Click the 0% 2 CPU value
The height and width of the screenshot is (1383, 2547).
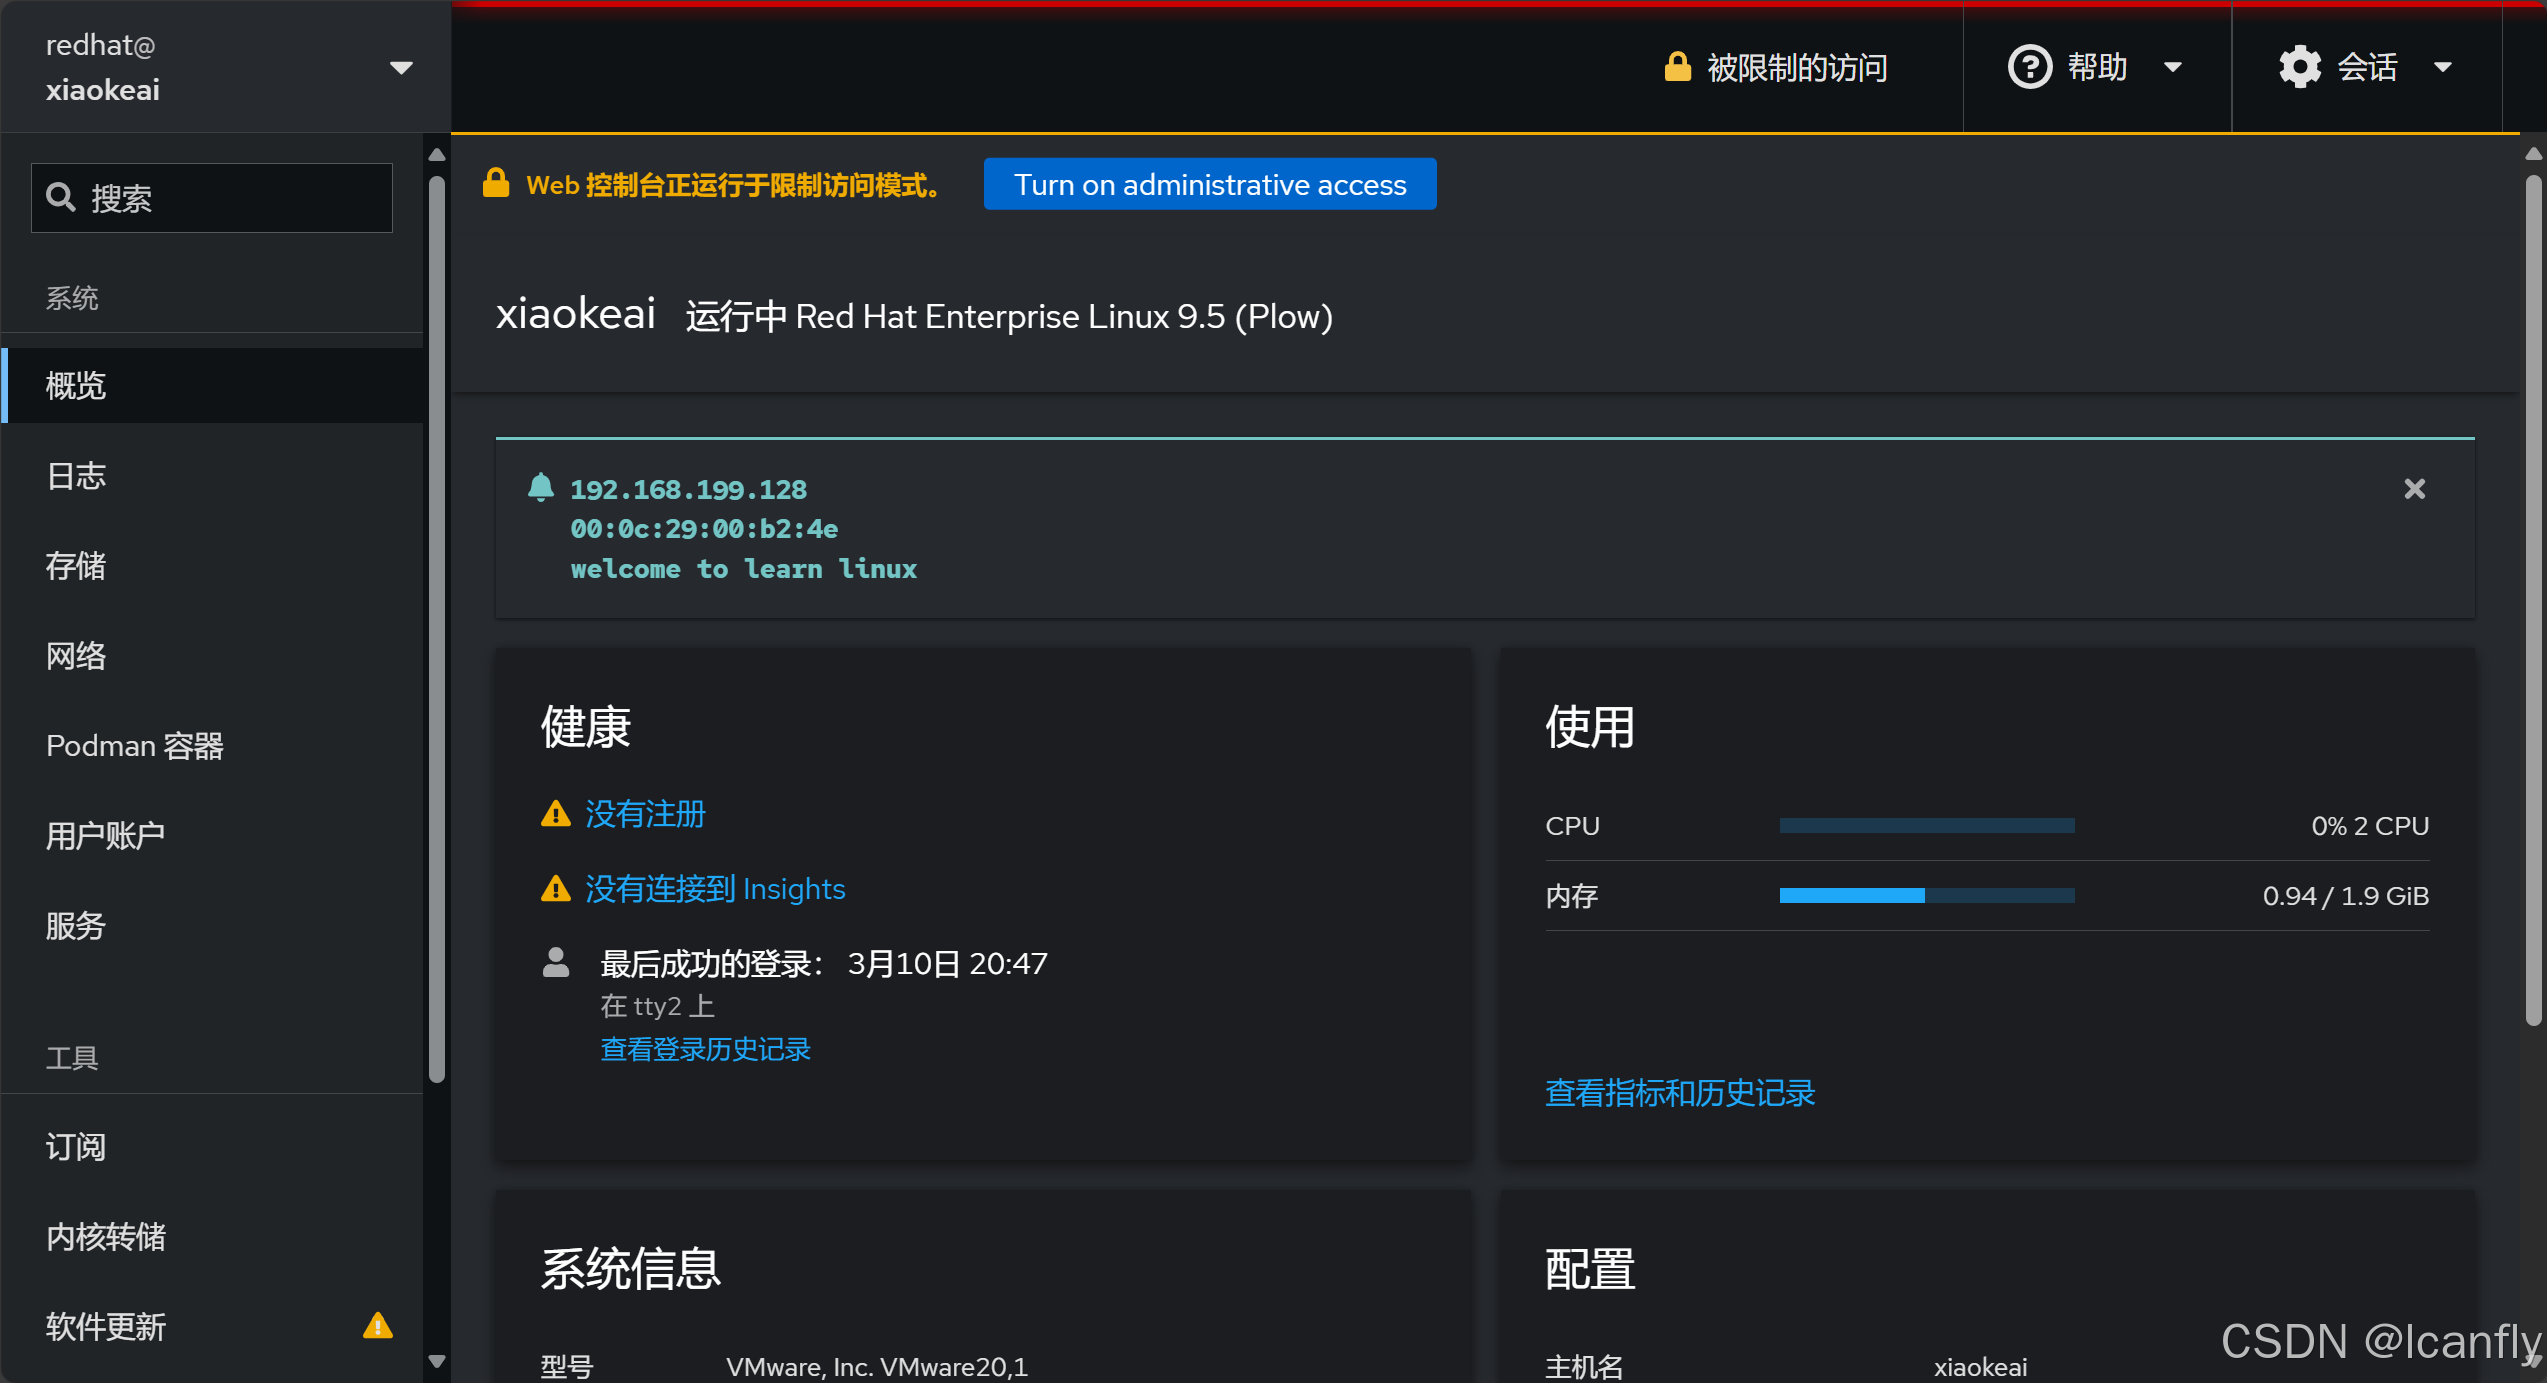coord(2370,826)
